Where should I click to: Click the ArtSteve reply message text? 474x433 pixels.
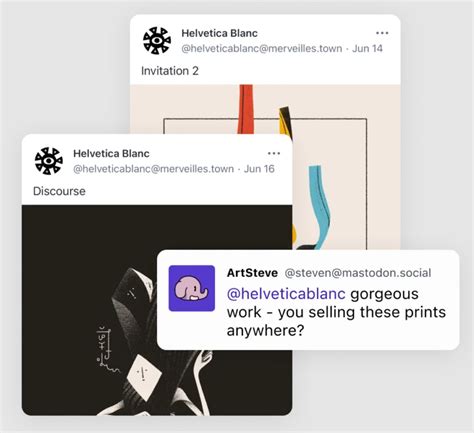pos(336,312)
